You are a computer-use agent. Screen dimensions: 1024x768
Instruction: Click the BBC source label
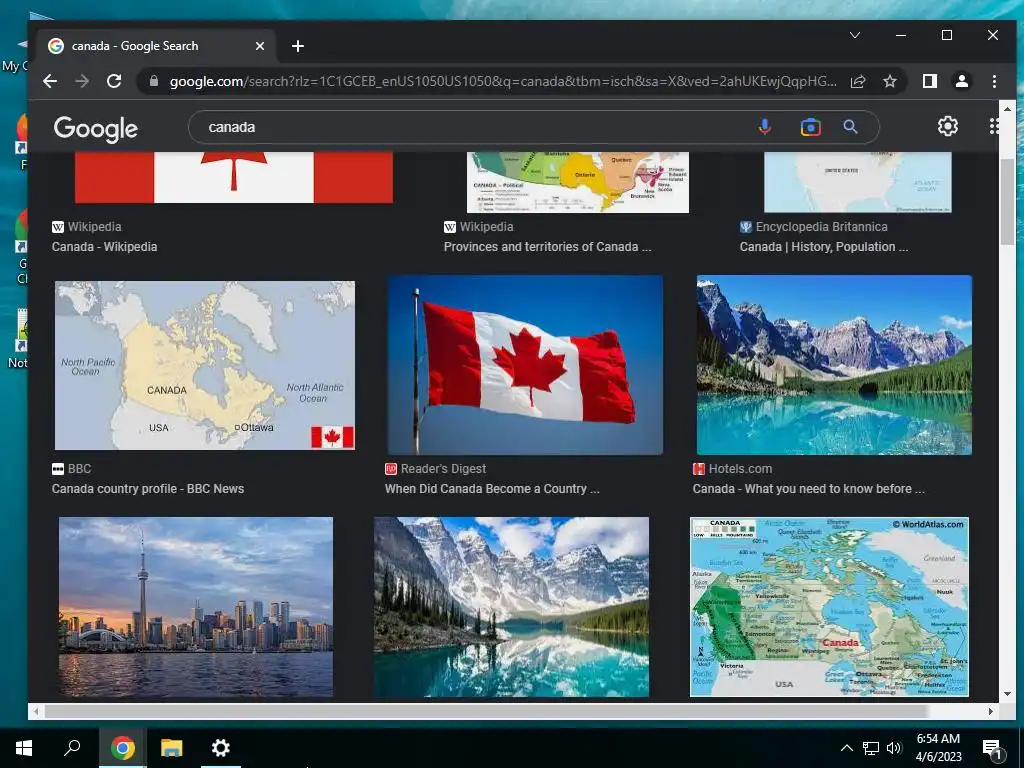pyautogui.click(x=79, y=468)
